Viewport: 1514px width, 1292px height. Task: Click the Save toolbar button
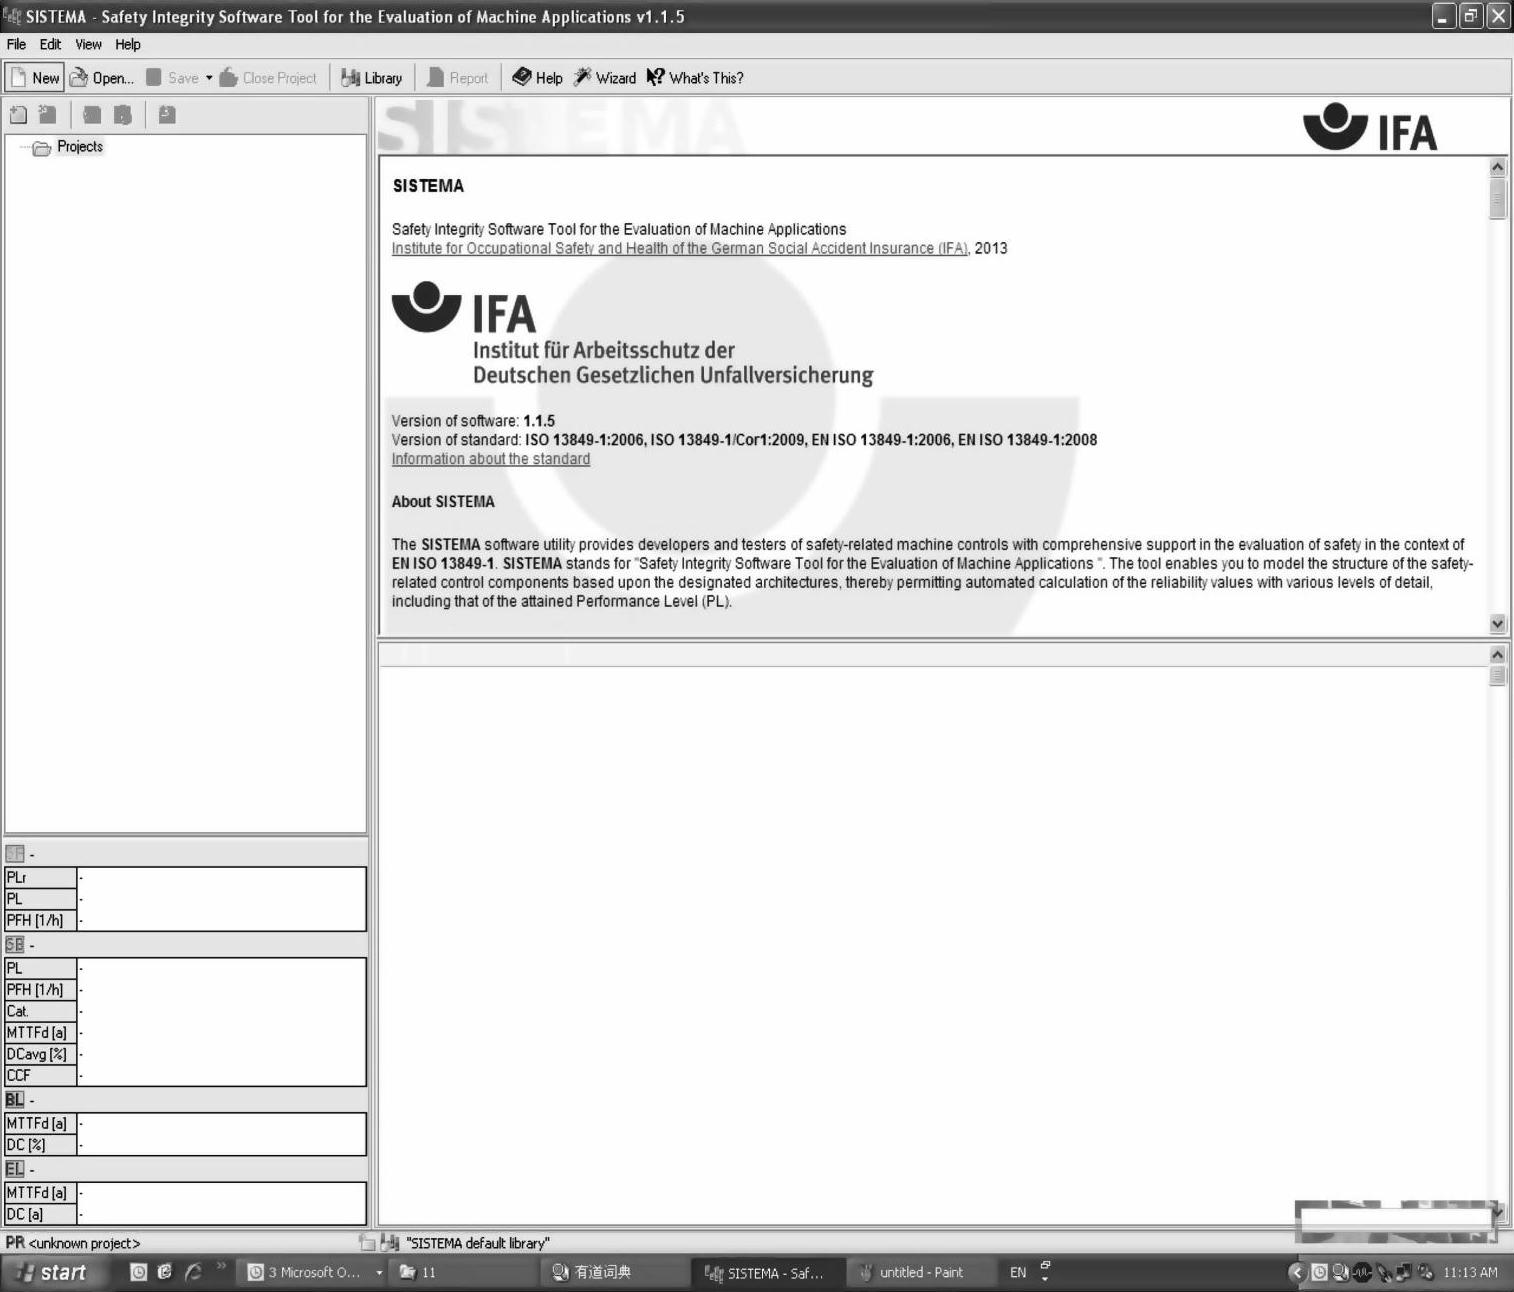172,78
